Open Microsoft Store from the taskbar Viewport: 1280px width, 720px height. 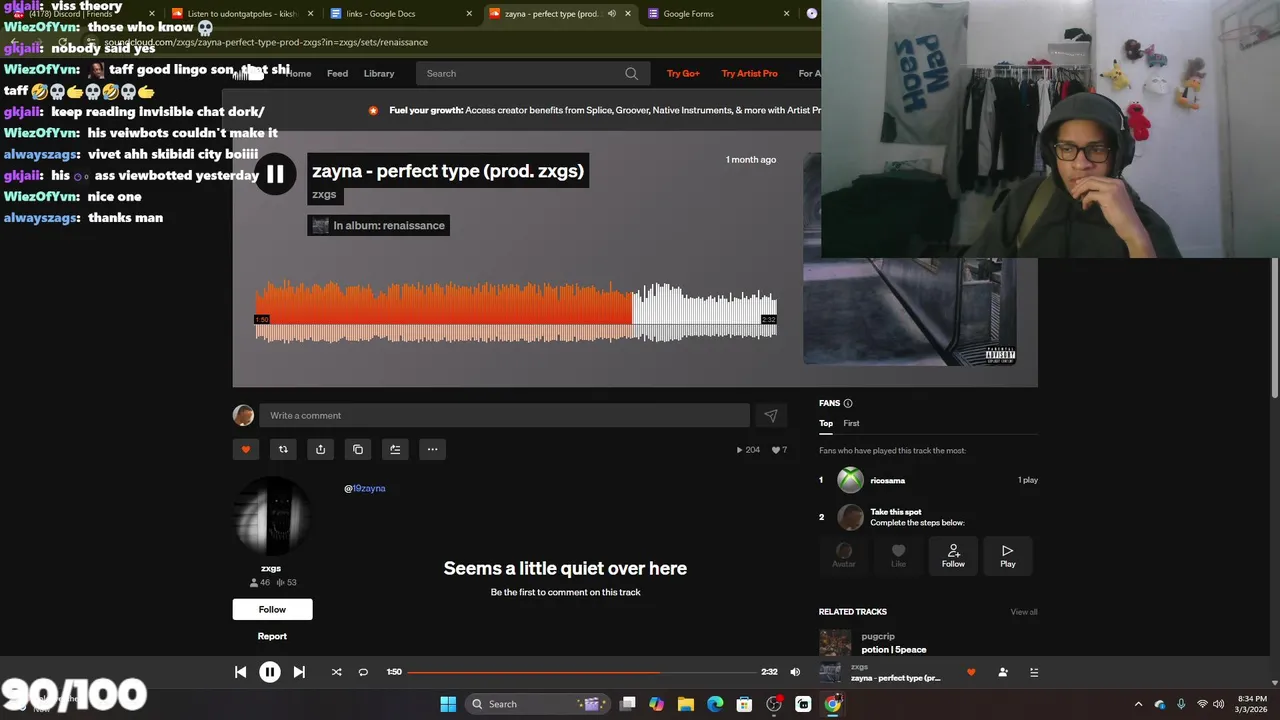tap(744, 704)
